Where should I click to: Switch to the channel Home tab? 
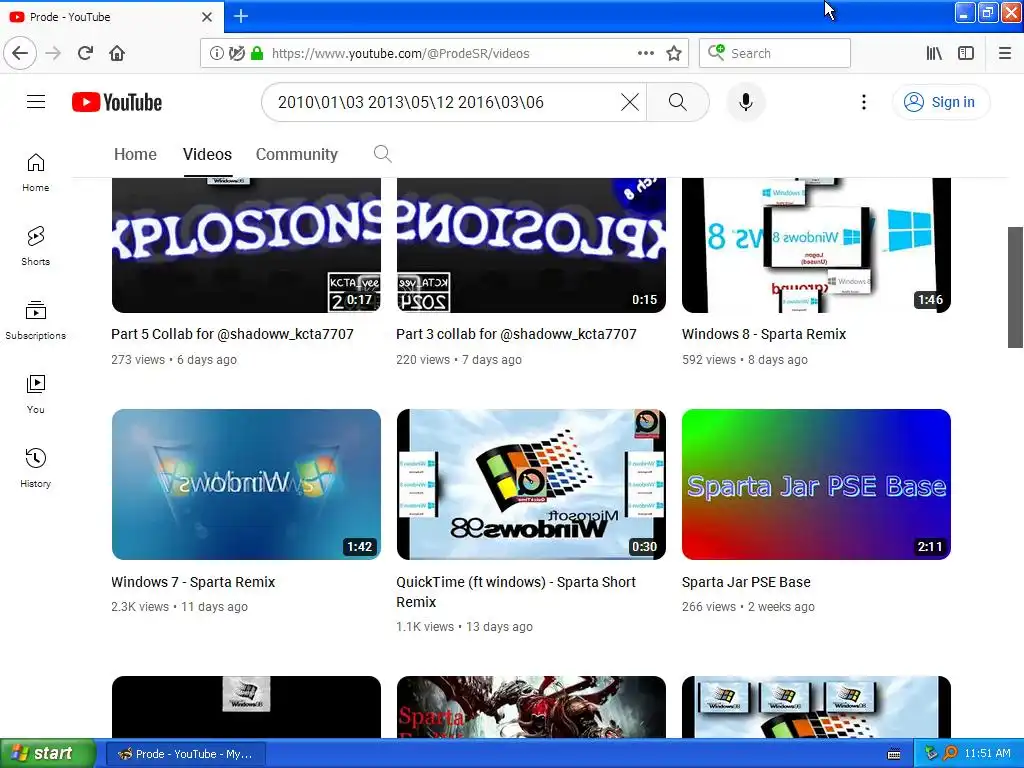click(x=135, y=154)
